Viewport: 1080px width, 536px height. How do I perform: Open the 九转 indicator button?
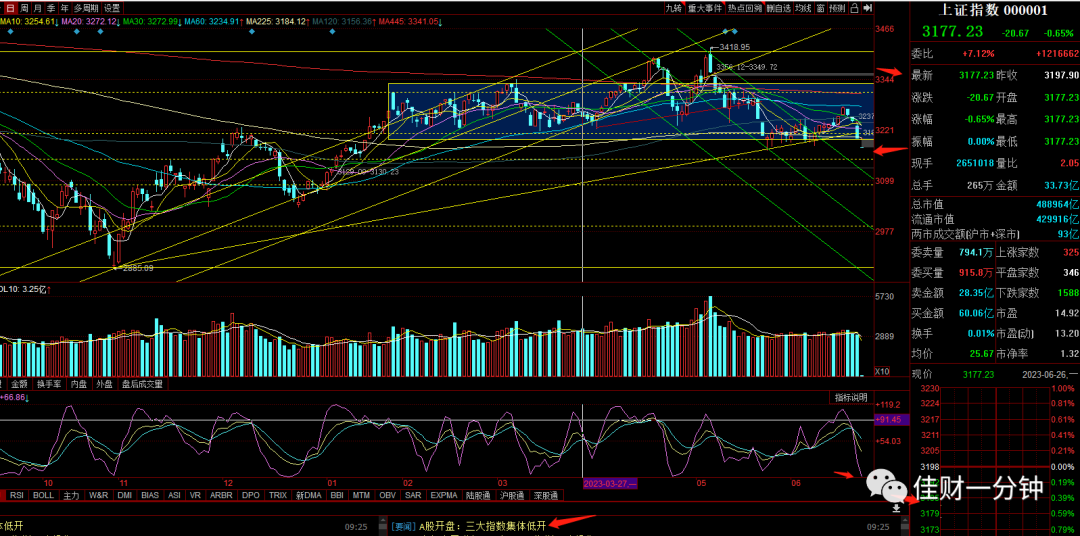tap(674, 8)
